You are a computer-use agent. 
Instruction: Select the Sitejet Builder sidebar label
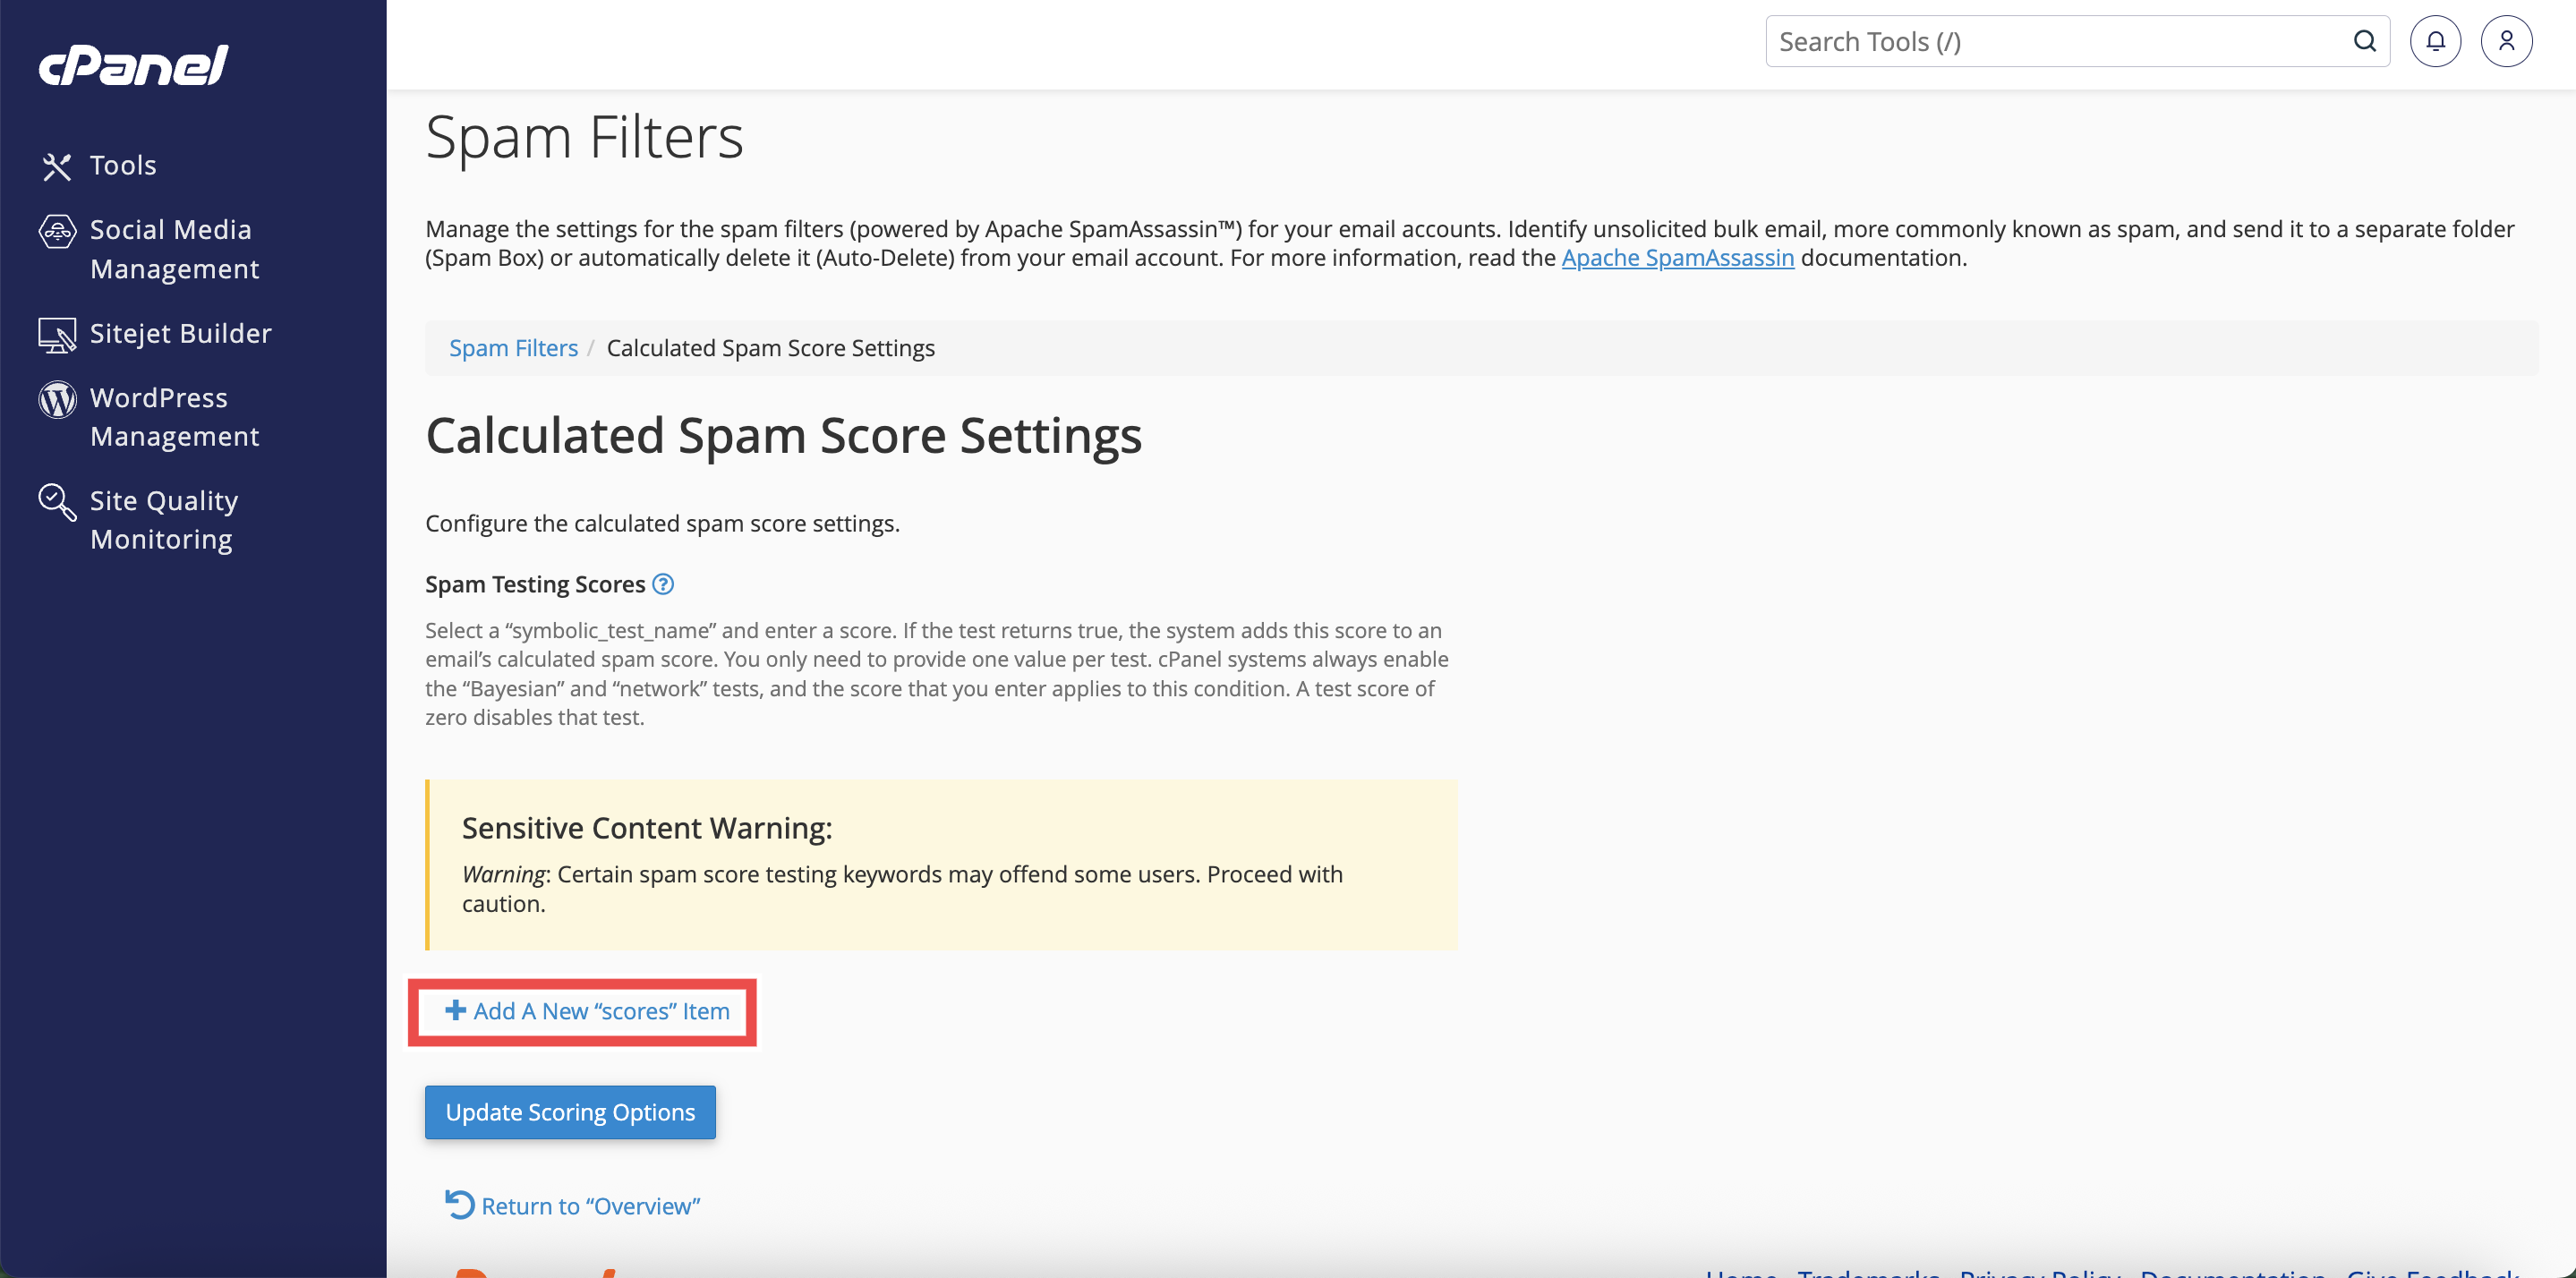(x=181, y=333)
